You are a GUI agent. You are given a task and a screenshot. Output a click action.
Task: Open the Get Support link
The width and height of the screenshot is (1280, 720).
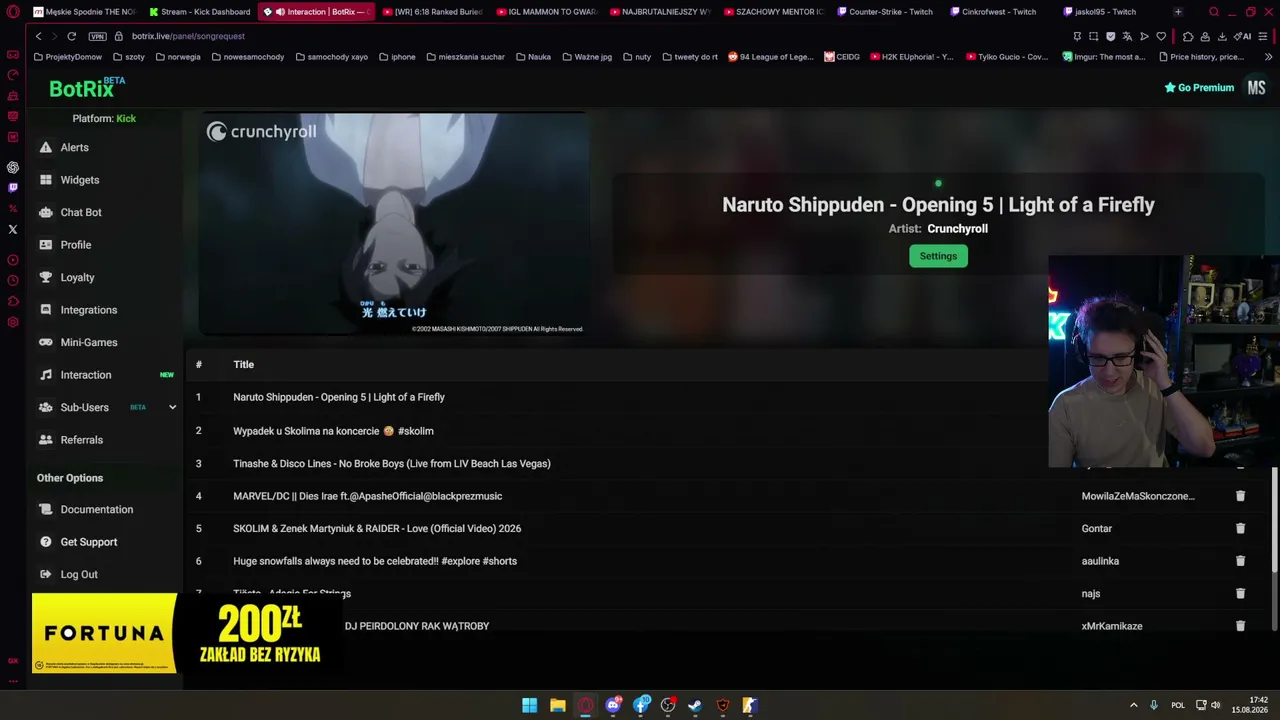coord(89,542)
